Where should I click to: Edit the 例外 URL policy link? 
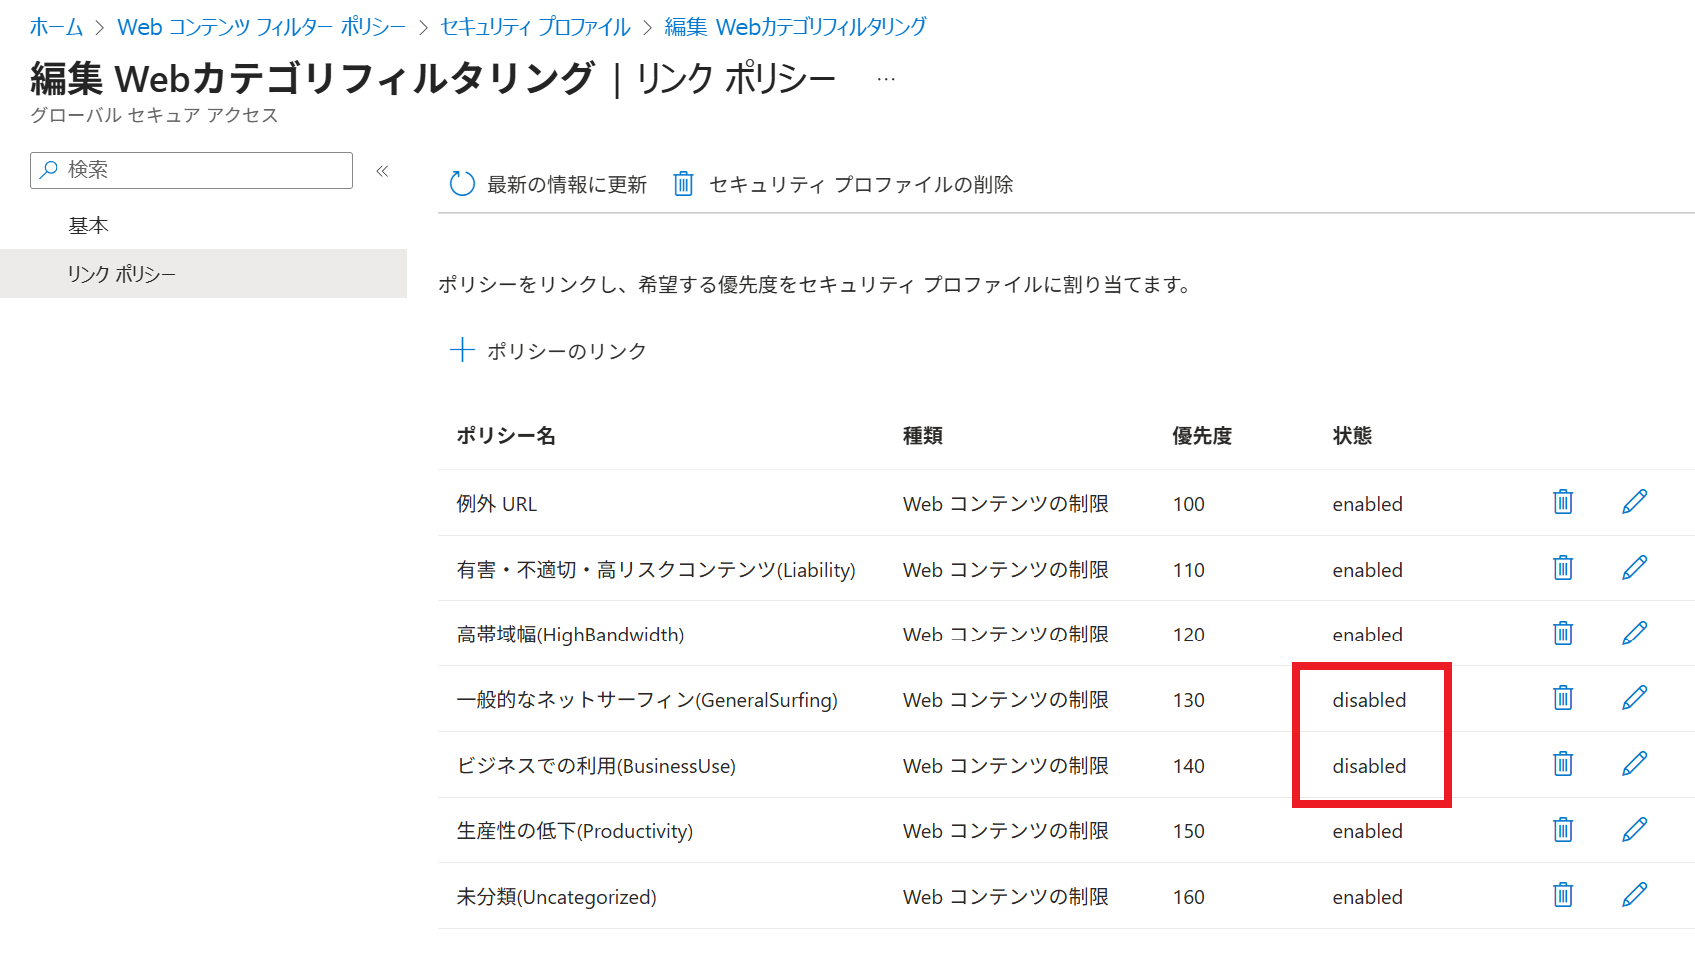[1634, 502]
